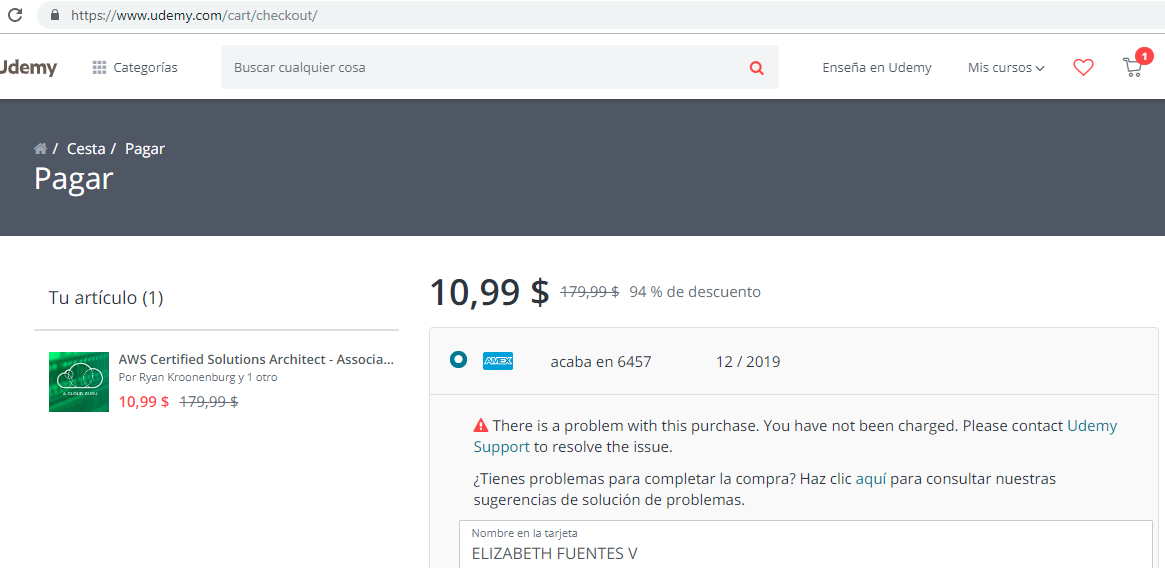Viewport: 1165px width, 568px height.
Task: Focus the 'Buscar cualquier cosa' search field
Action: (x=480, y=68)
